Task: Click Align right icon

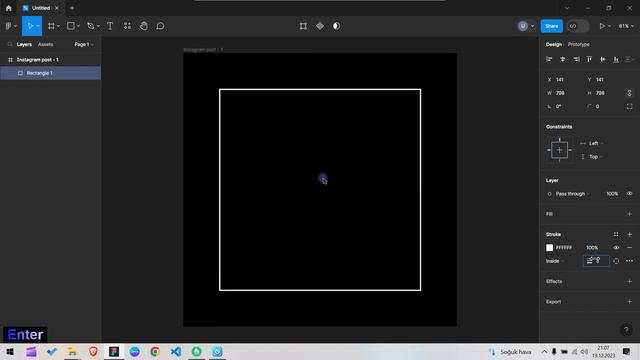Action: 576,60
